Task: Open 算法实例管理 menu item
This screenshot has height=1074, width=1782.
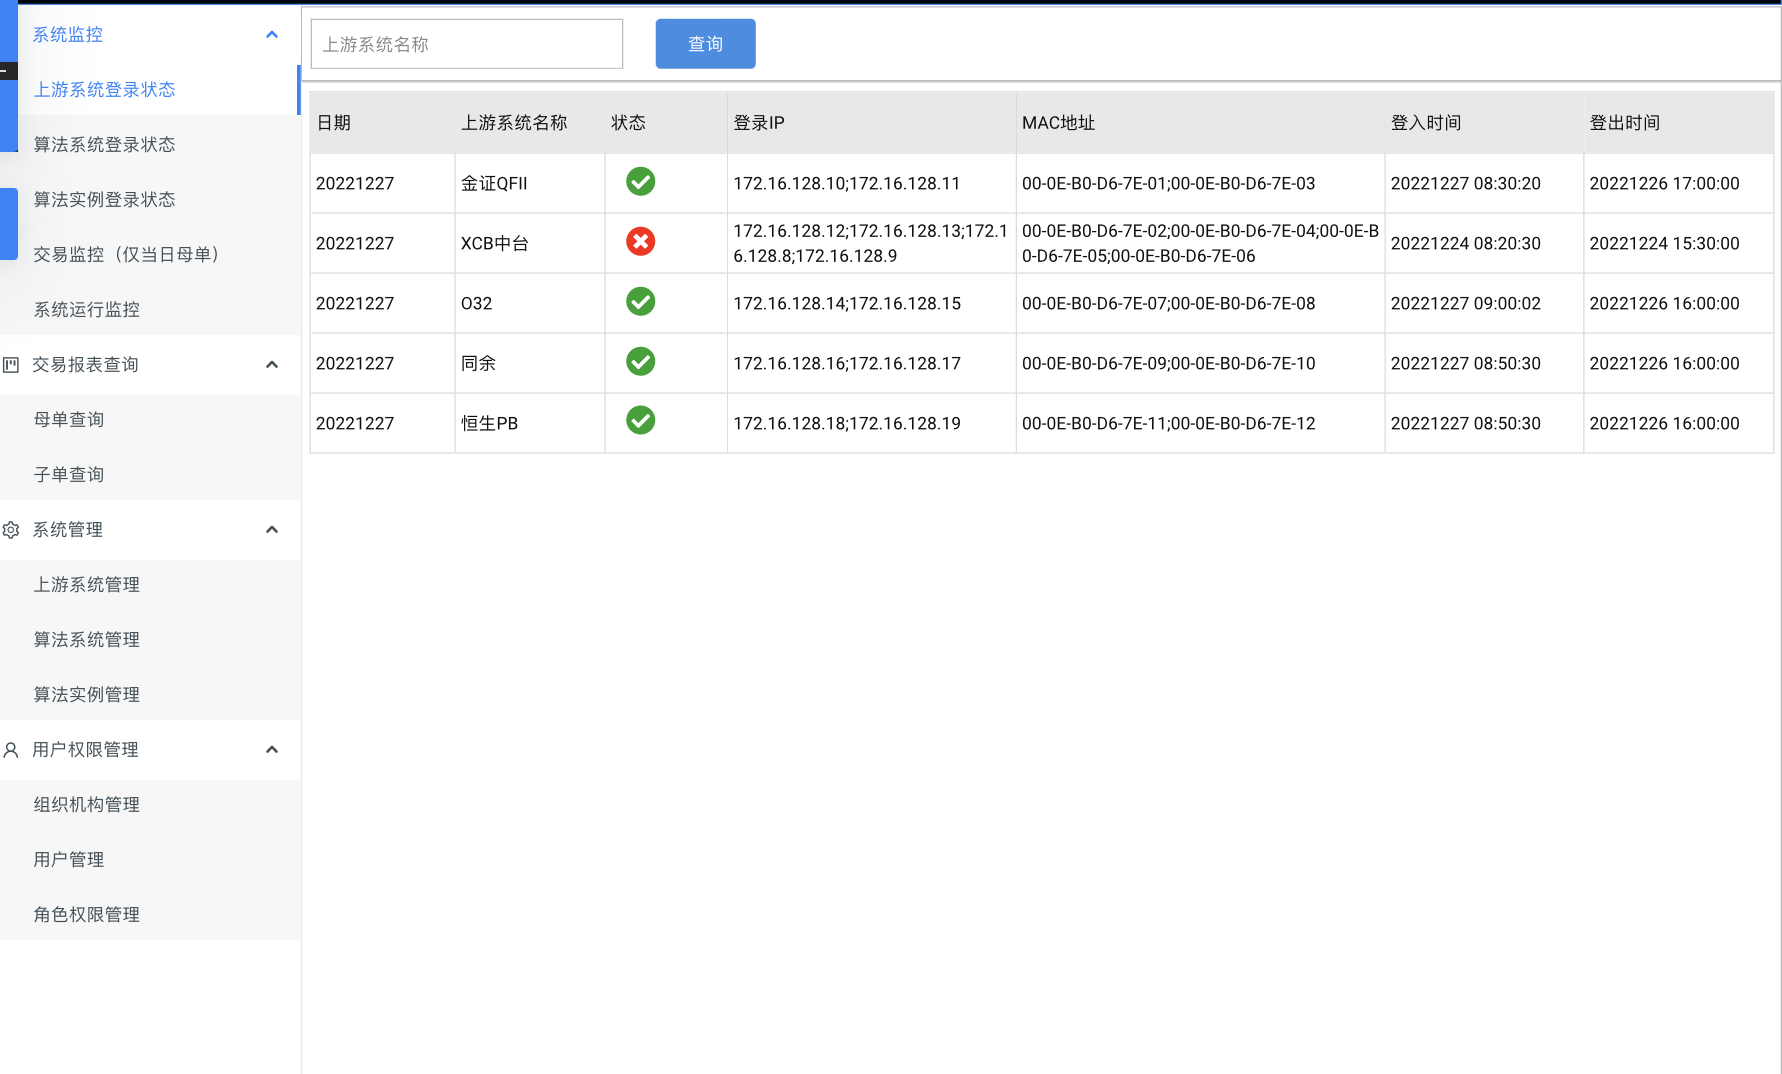Action: tap(150, 695)
